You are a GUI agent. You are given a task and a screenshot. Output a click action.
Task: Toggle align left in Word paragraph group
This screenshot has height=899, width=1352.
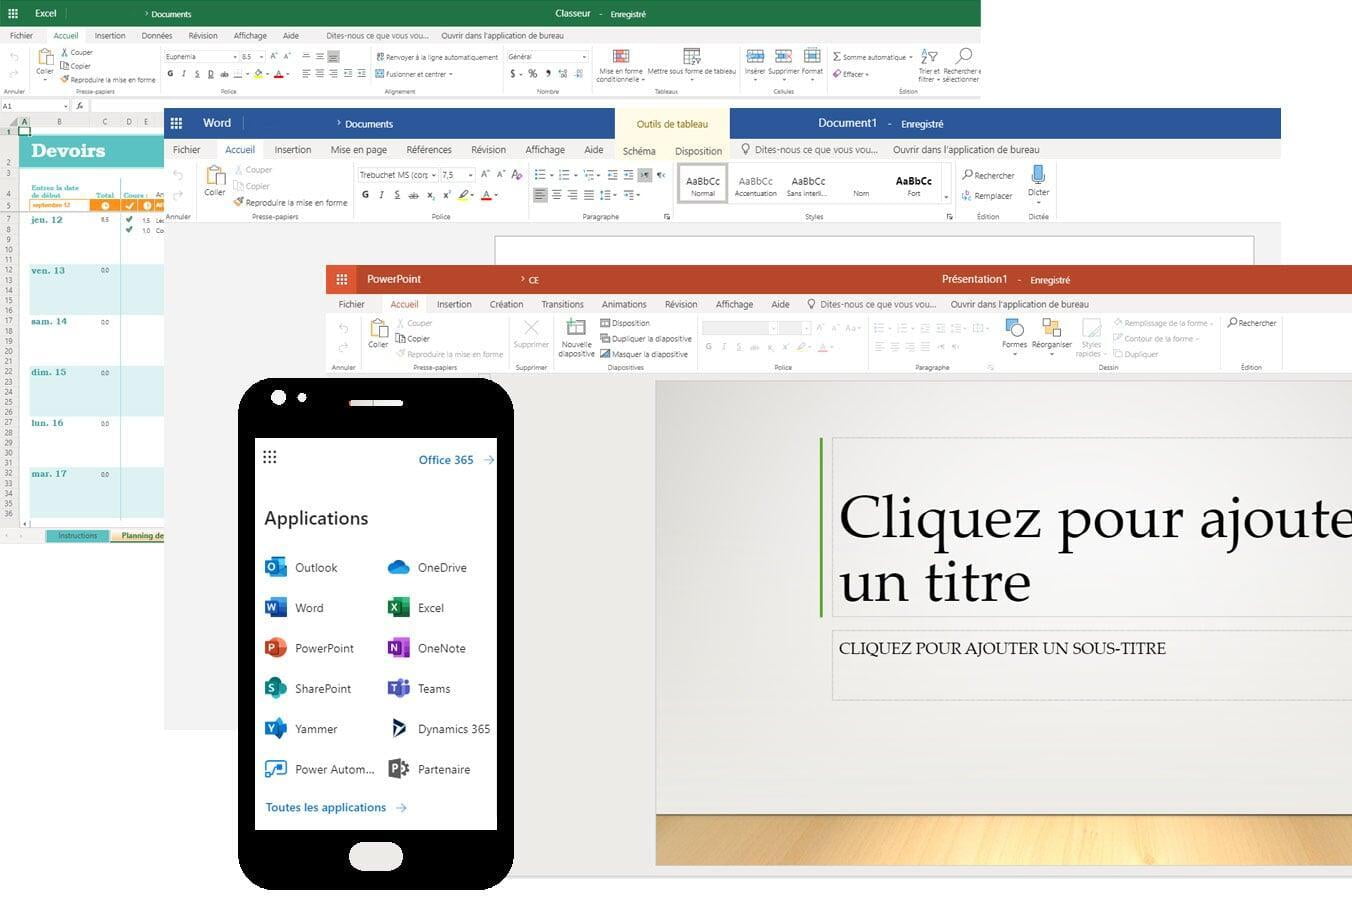pyautogui.click(x=540, y=195)
